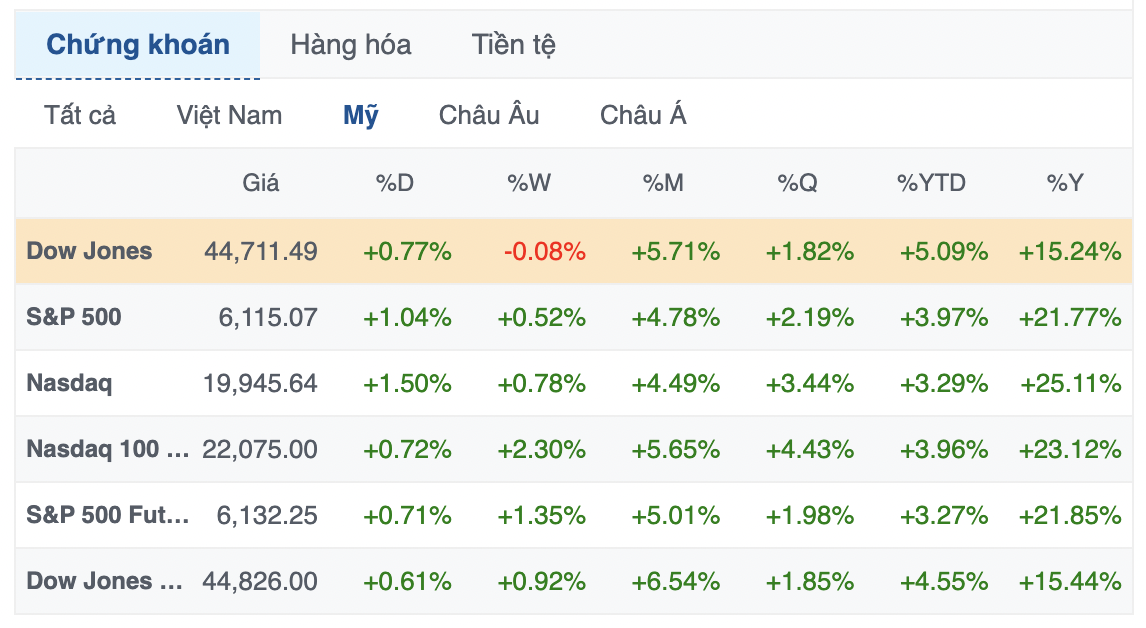Viewport: 1146px width, 628px height.
Task: Show Châu Âu markets
Action: tap(489, 115)
